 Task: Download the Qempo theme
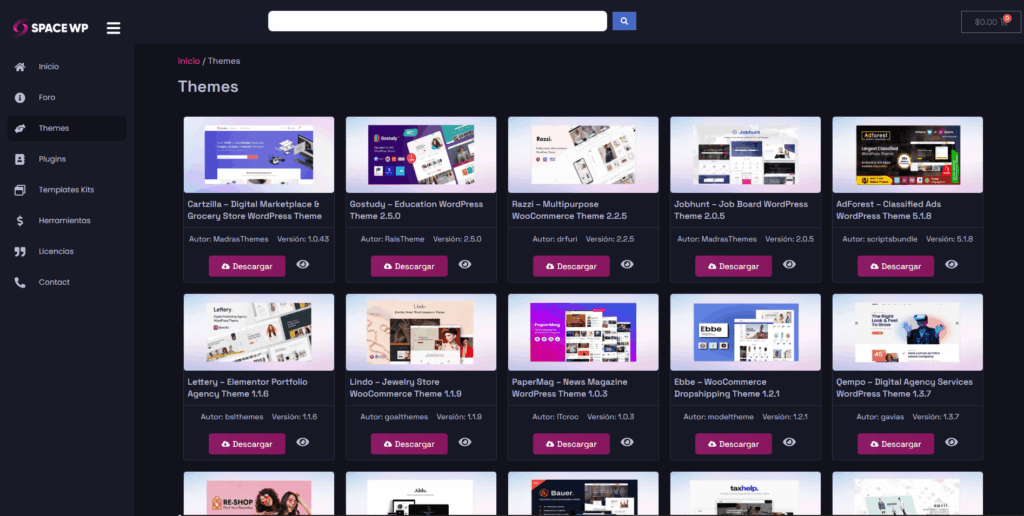(x=895, y=444)
